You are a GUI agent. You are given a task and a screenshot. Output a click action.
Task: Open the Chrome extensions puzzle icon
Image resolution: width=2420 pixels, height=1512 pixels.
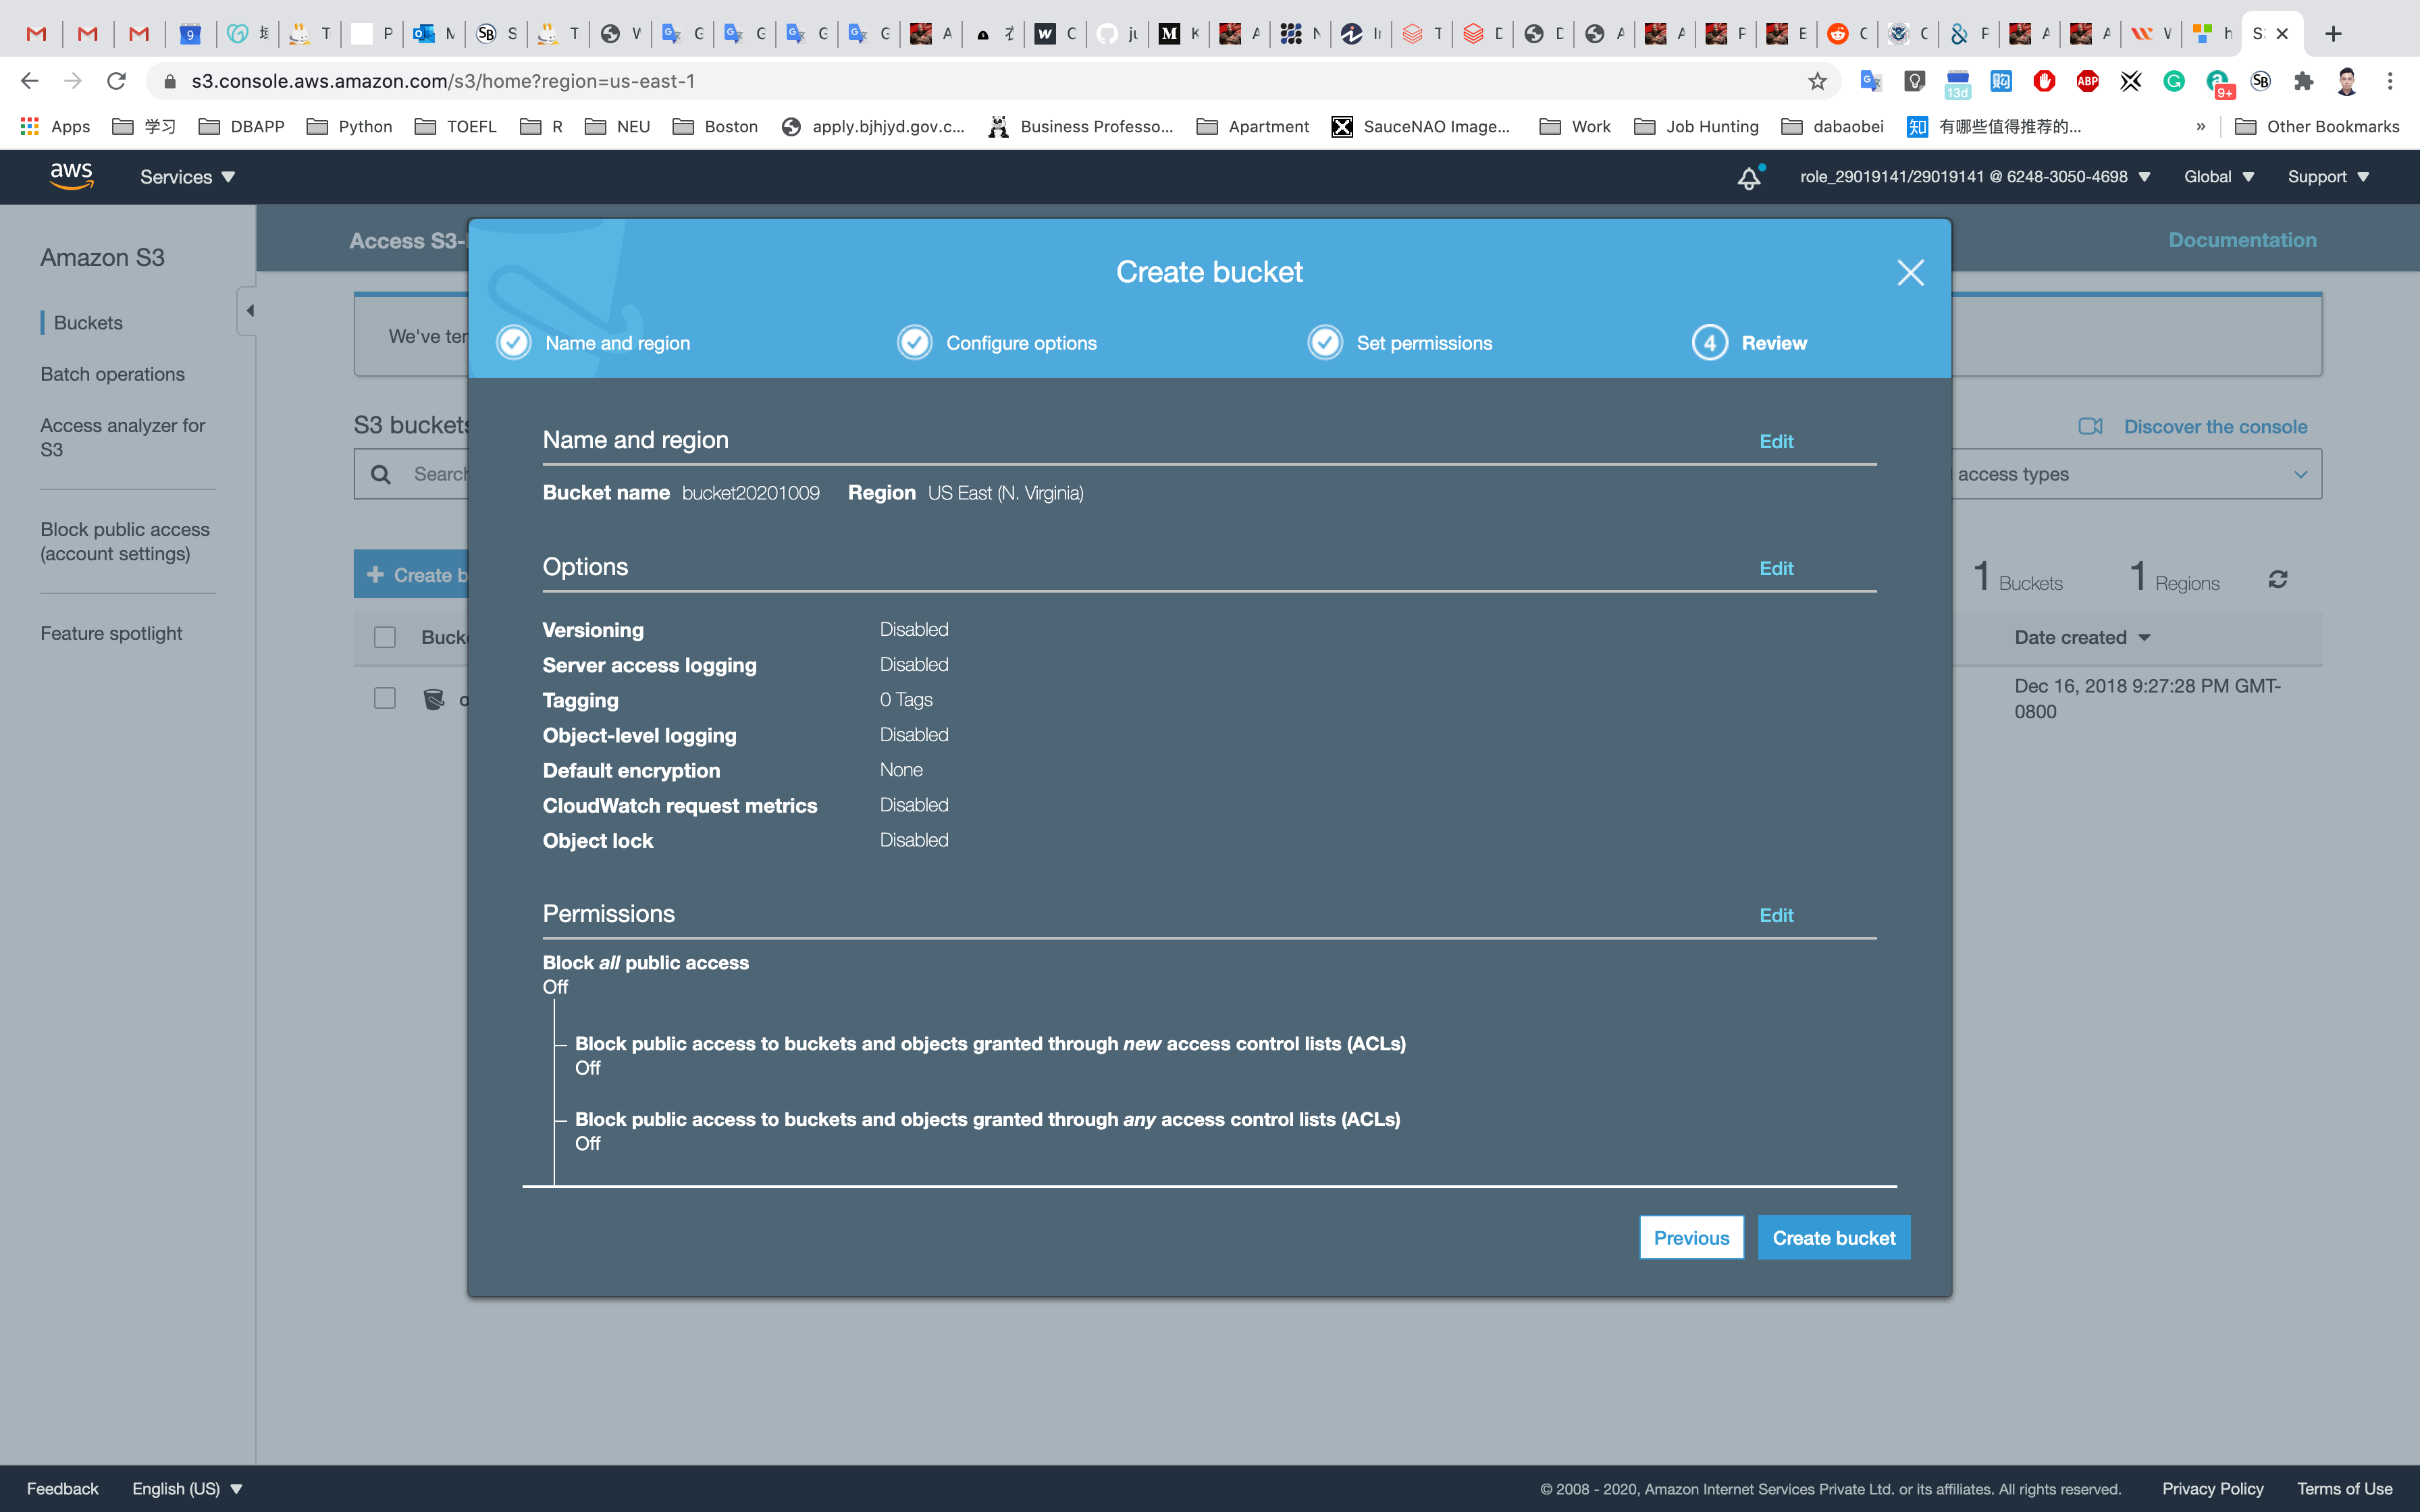2303,81
